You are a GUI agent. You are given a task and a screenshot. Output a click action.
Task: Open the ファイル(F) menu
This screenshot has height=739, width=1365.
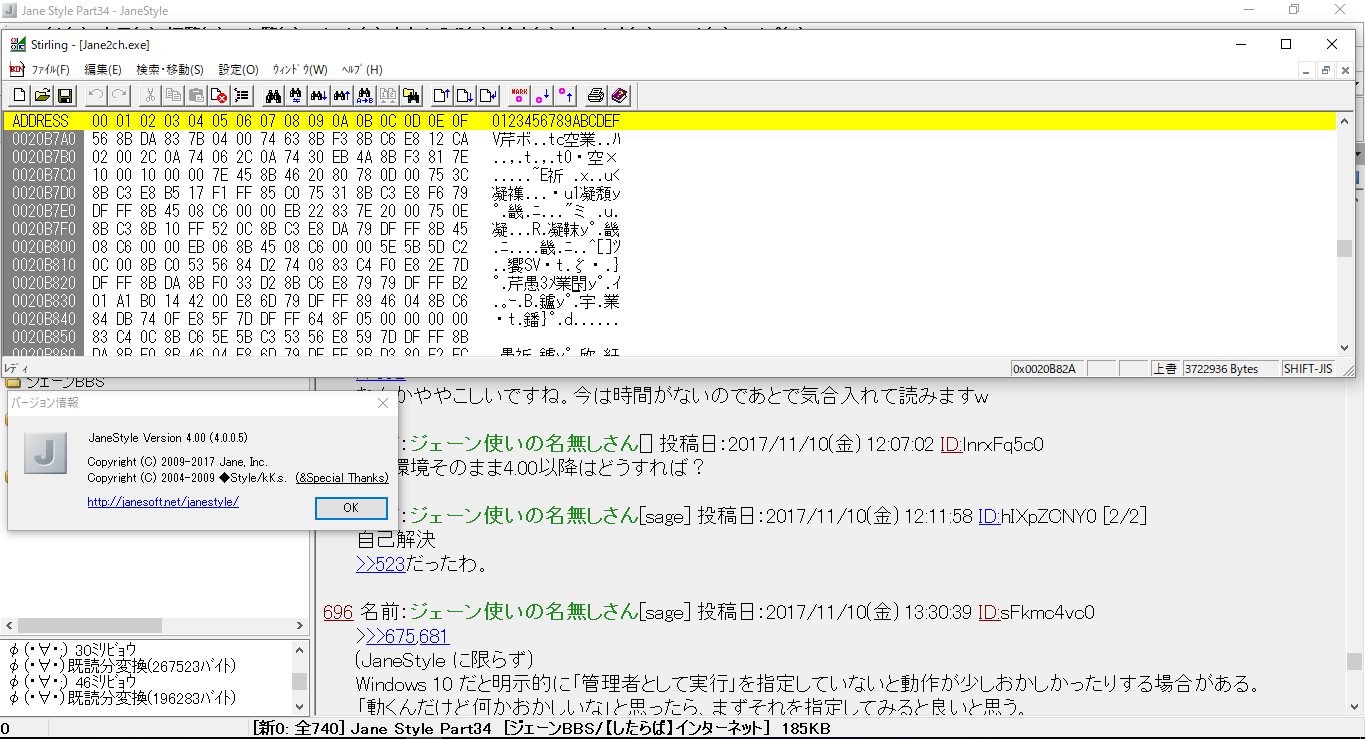click(50, 70)
